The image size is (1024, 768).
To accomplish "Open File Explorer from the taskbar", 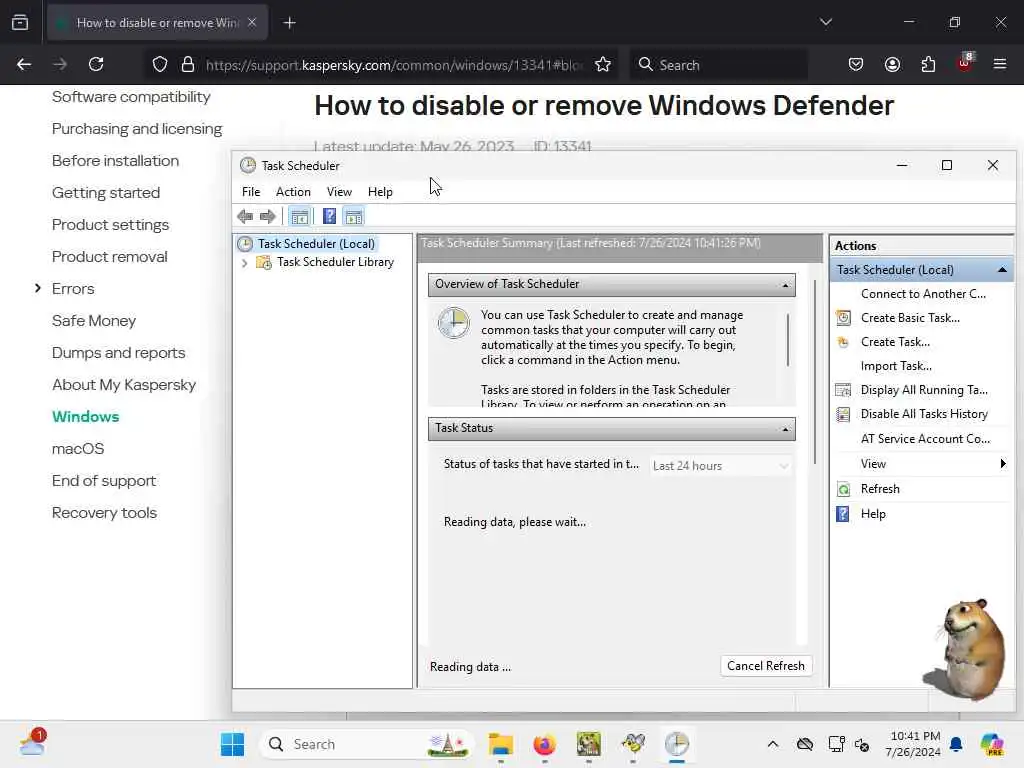I will (x=501, y=744).
